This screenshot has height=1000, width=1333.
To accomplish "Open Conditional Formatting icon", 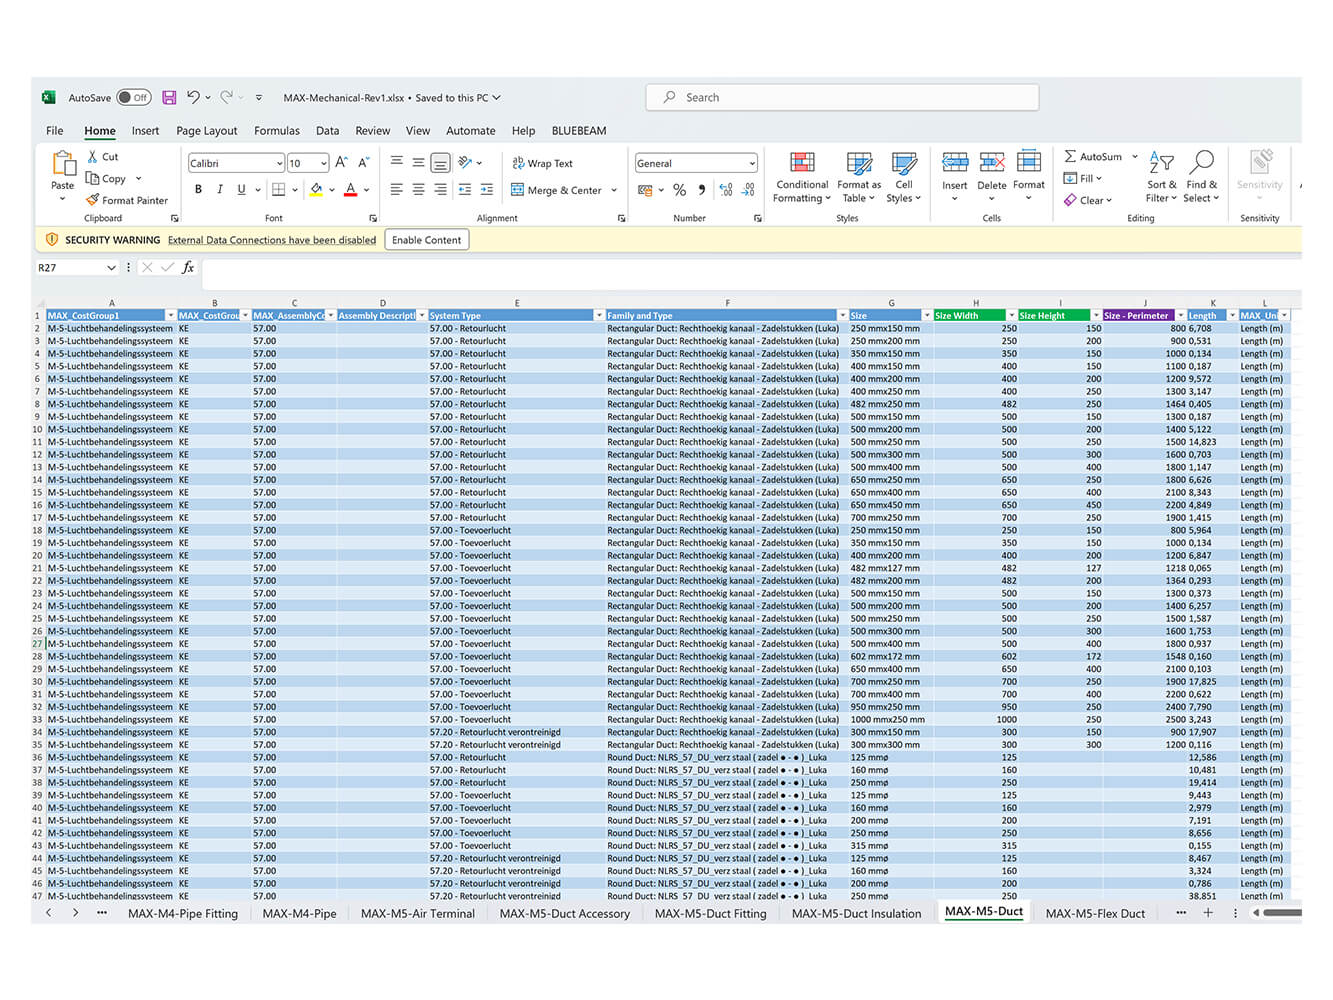I will 802,164.
